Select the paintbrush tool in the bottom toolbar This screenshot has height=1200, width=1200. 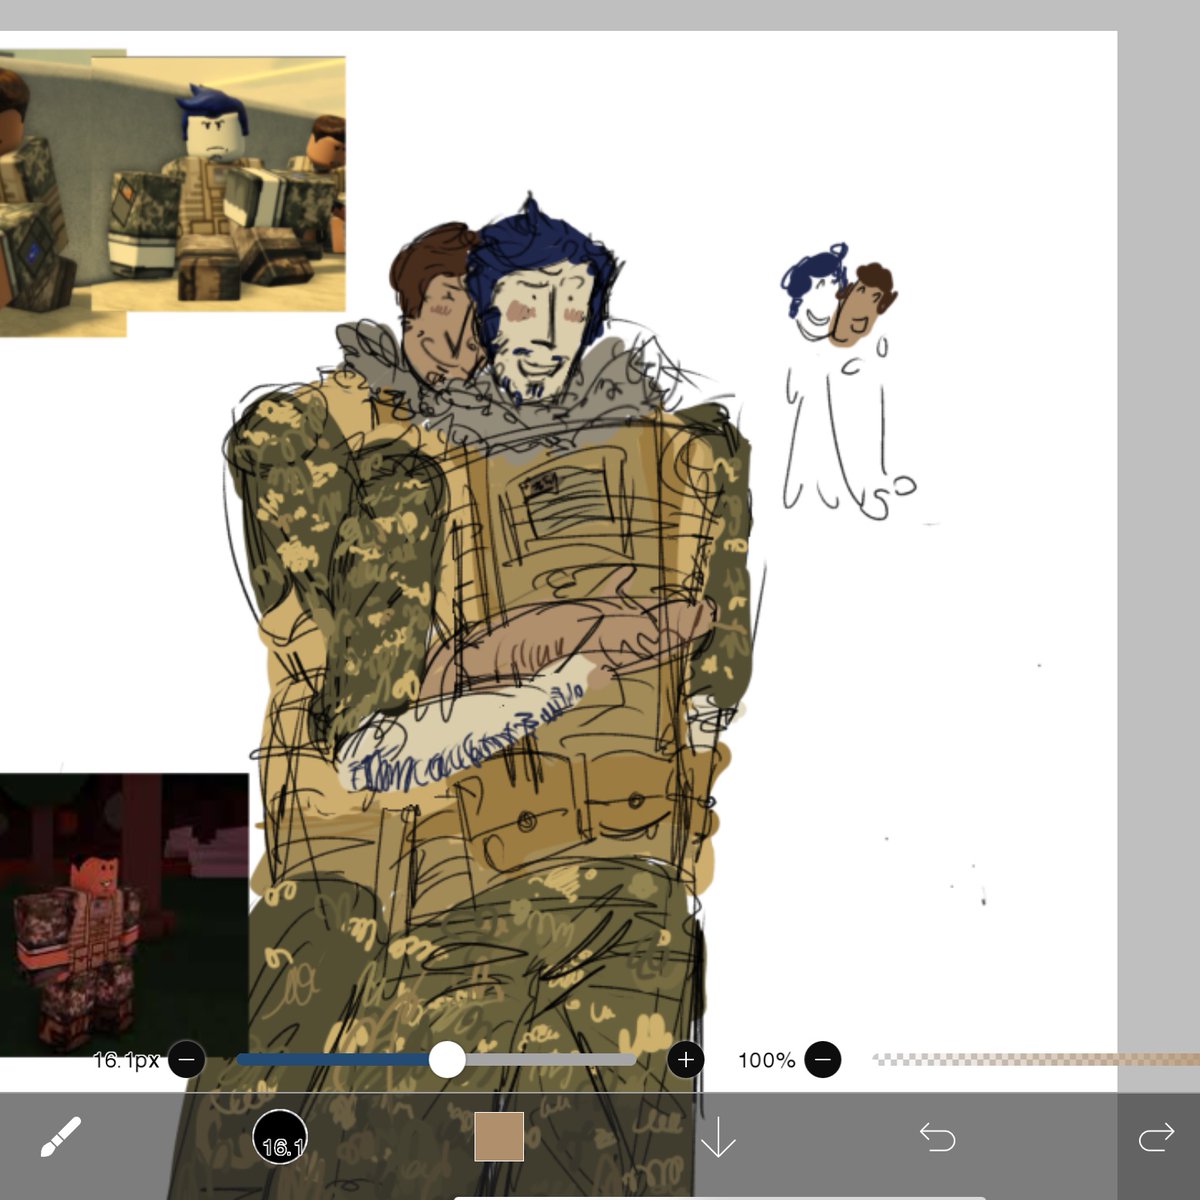[60, 1135]
